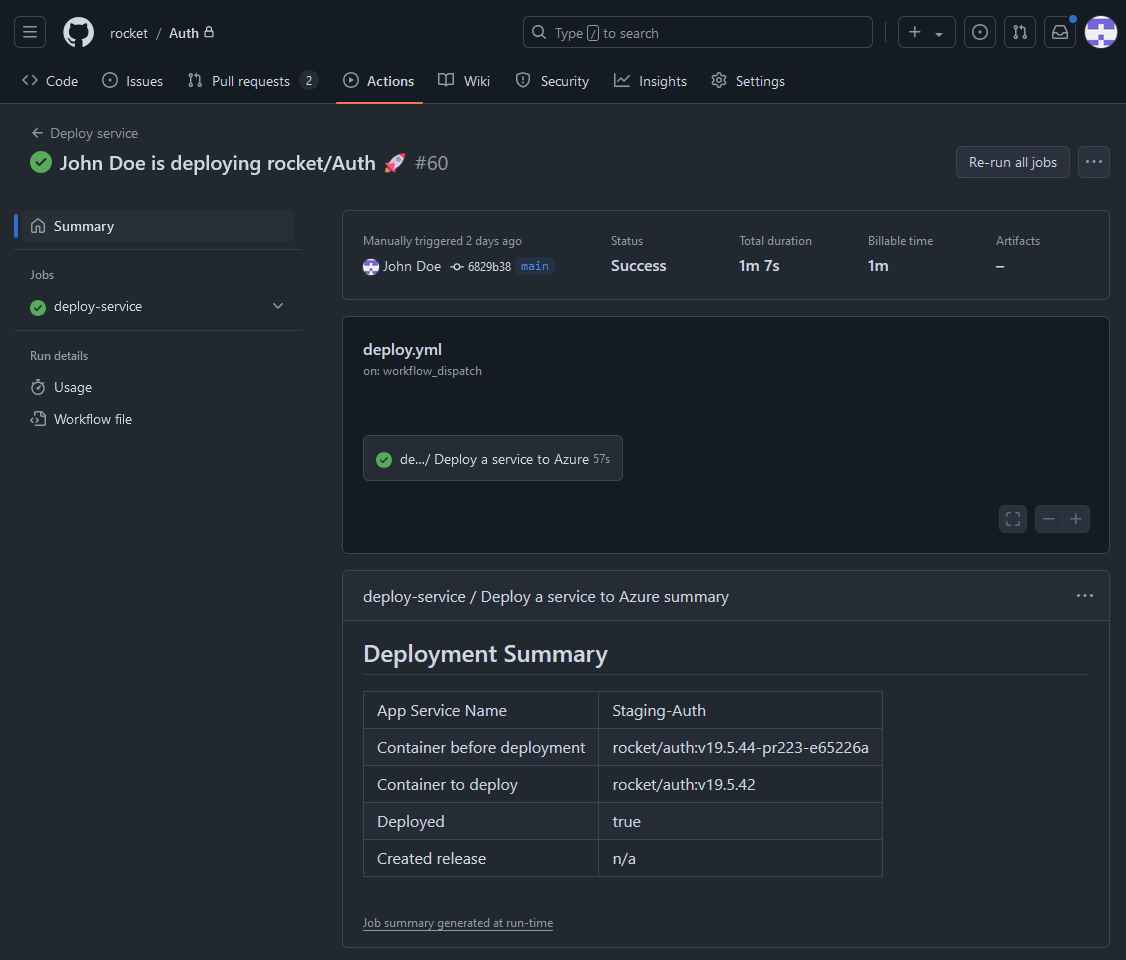Image resolution: width=1126 pixels, height=960 pixels.
Task: Switch to the Code tab
Action: 50,81
